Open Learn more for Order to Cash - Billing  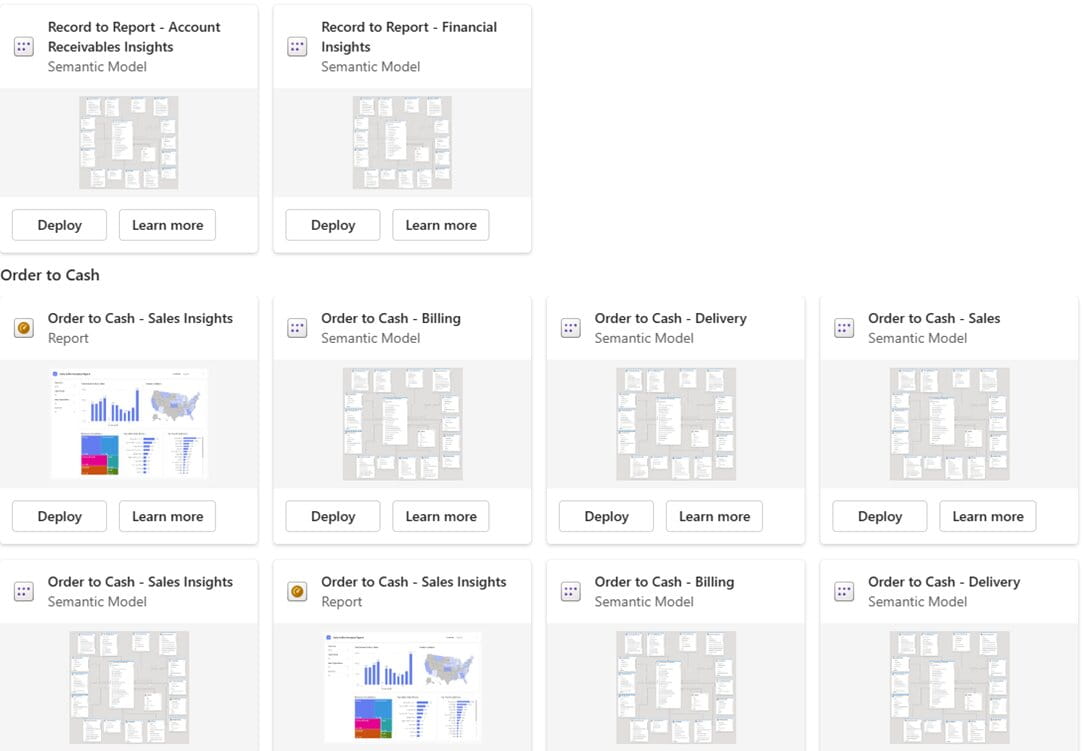pos(440,516)
